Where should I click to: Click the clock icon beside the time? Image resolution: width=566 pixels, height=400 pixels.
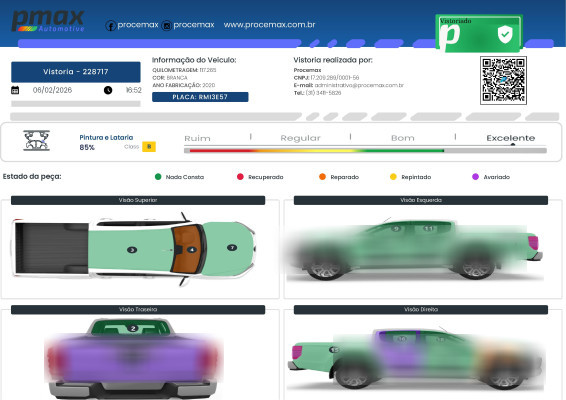(108, 90)
